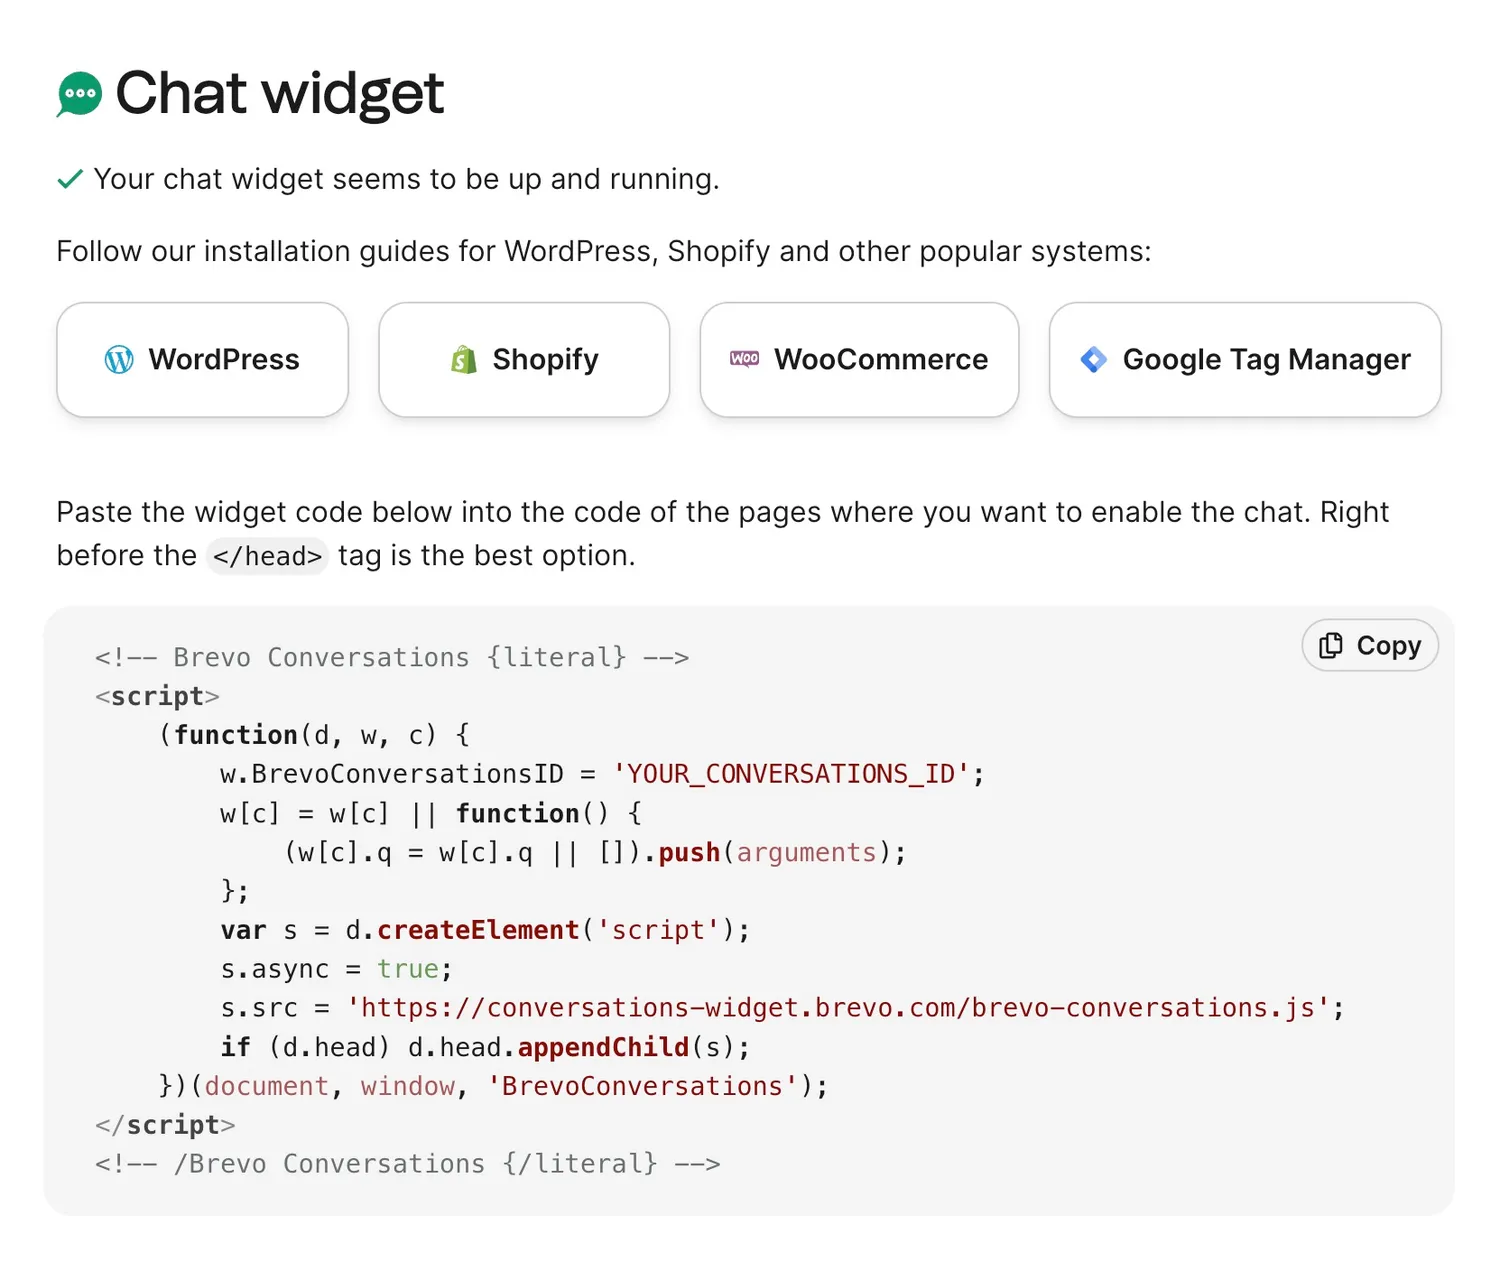Click the "up and running" status message

[x=406, y=180]
